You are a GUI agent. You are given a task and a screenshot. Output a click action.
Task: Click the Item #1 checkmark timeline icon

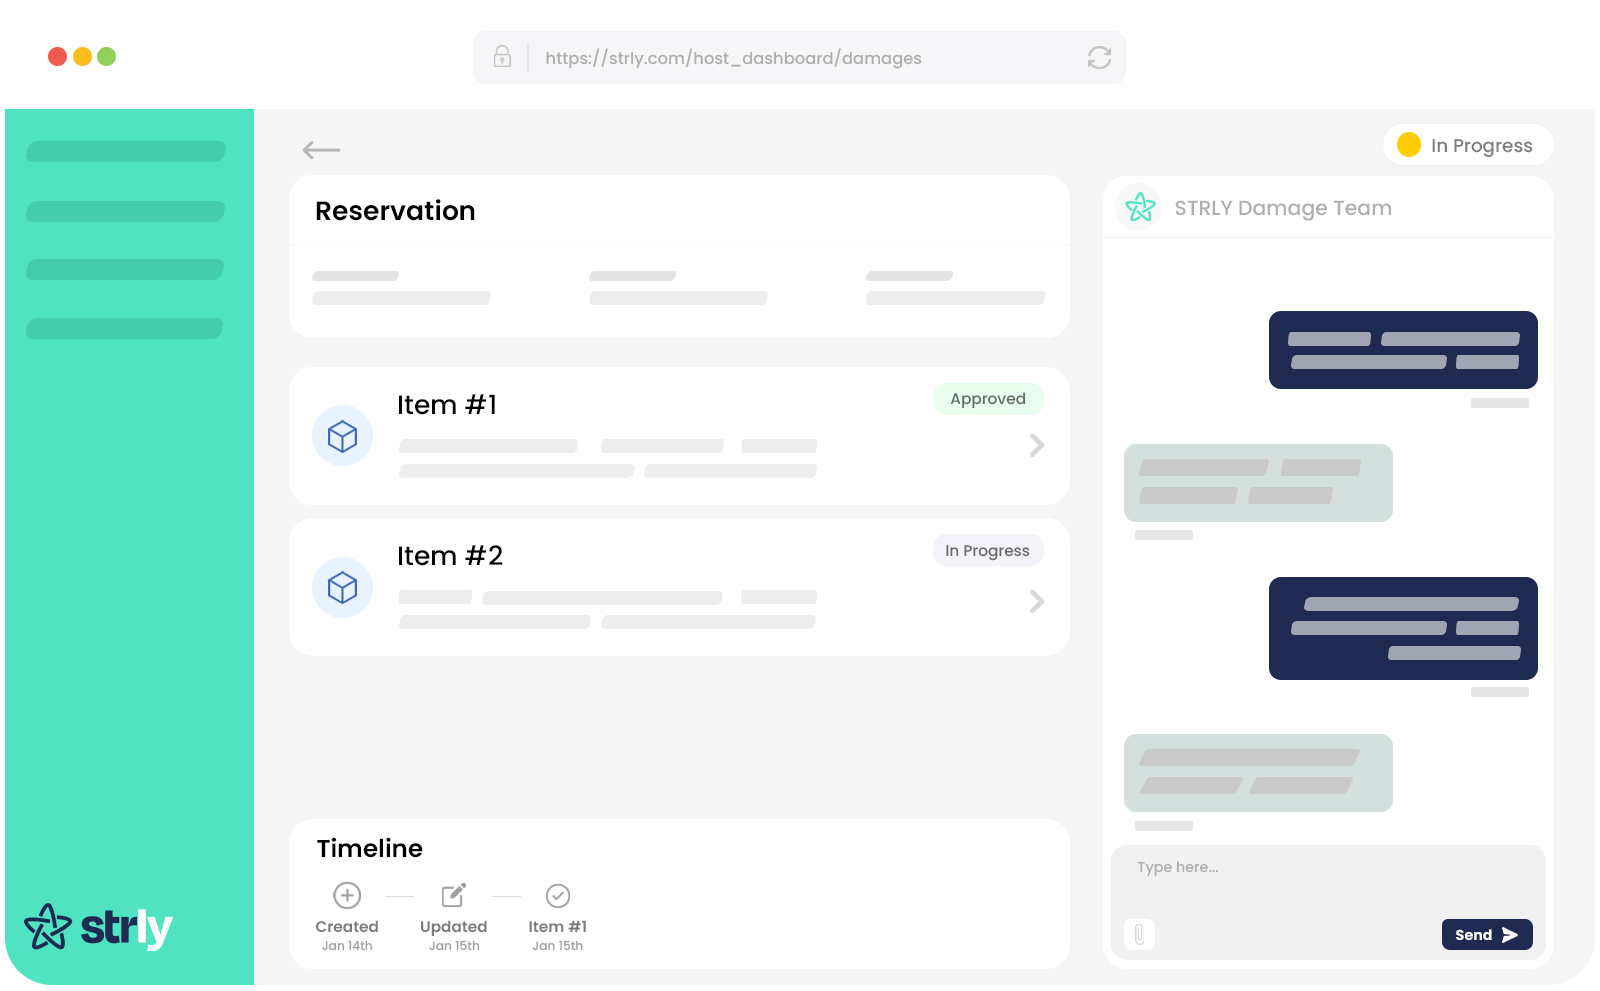point(558,895)
